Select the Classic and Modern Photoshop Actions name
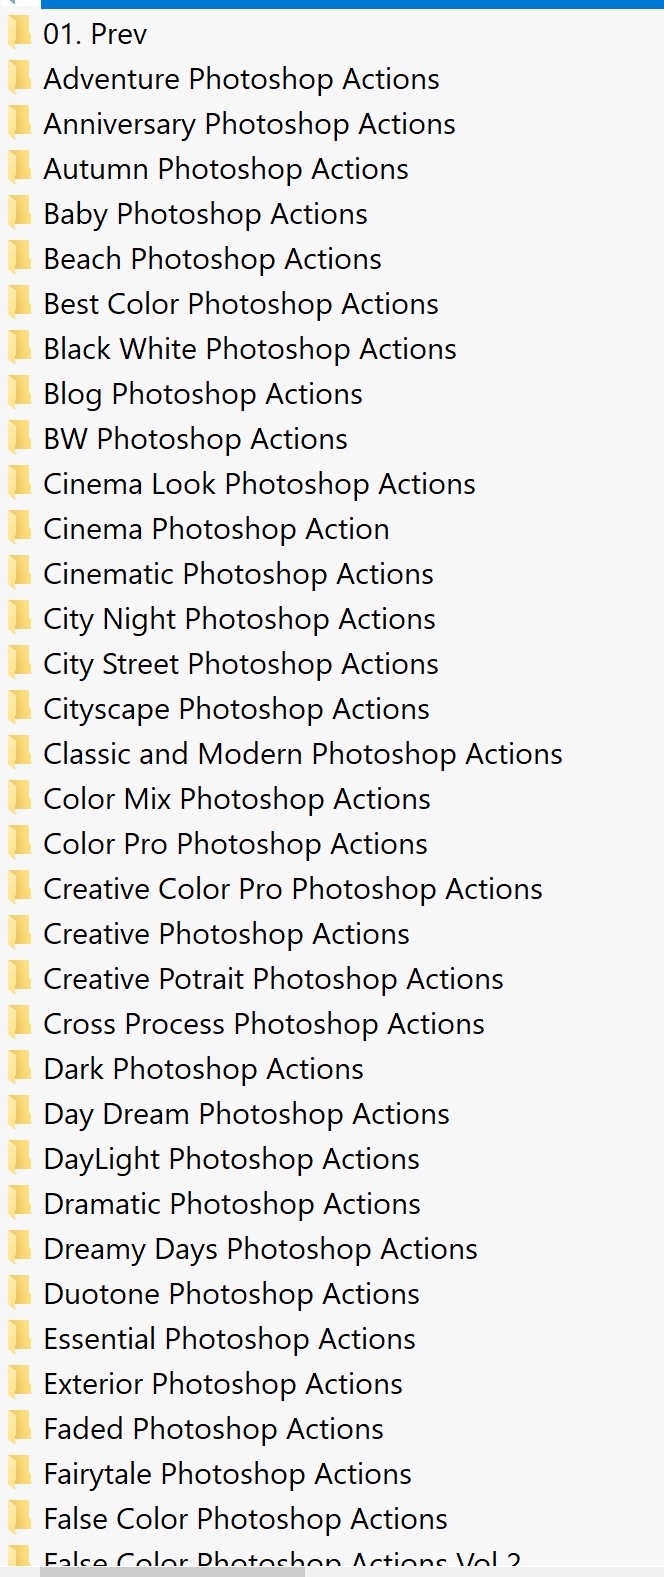 302,754
